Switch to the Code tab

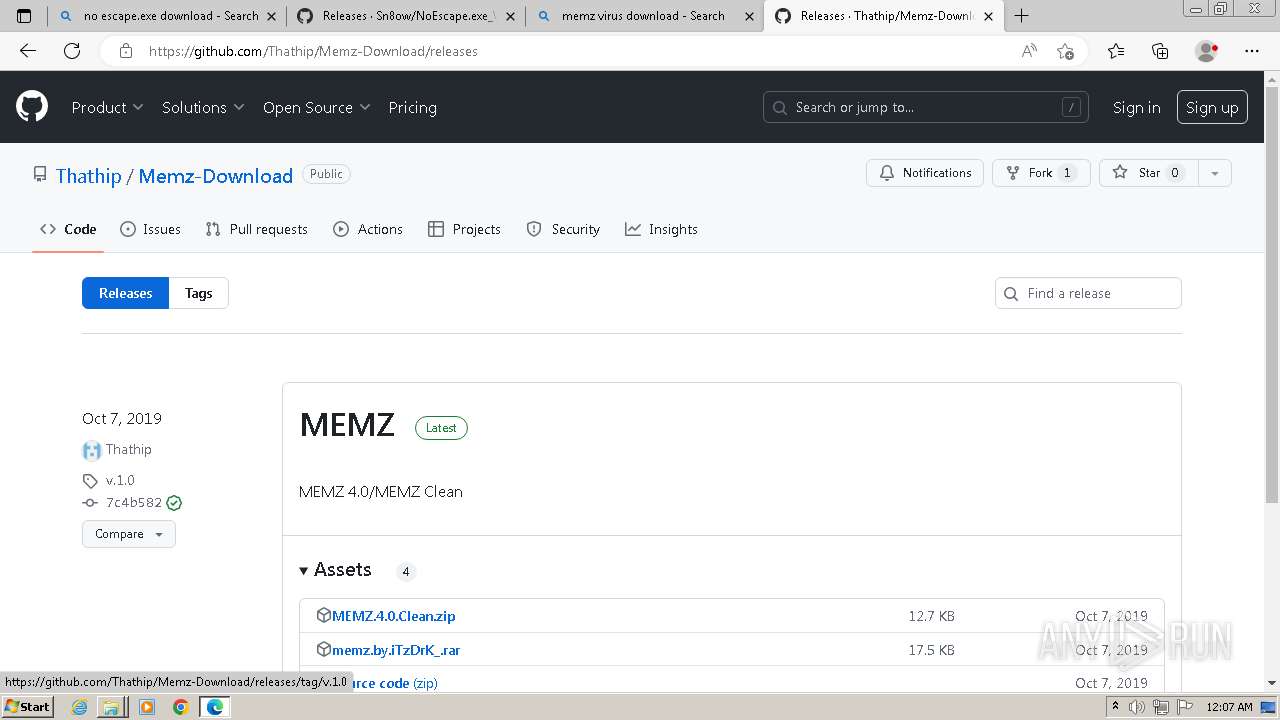point(68,229)
